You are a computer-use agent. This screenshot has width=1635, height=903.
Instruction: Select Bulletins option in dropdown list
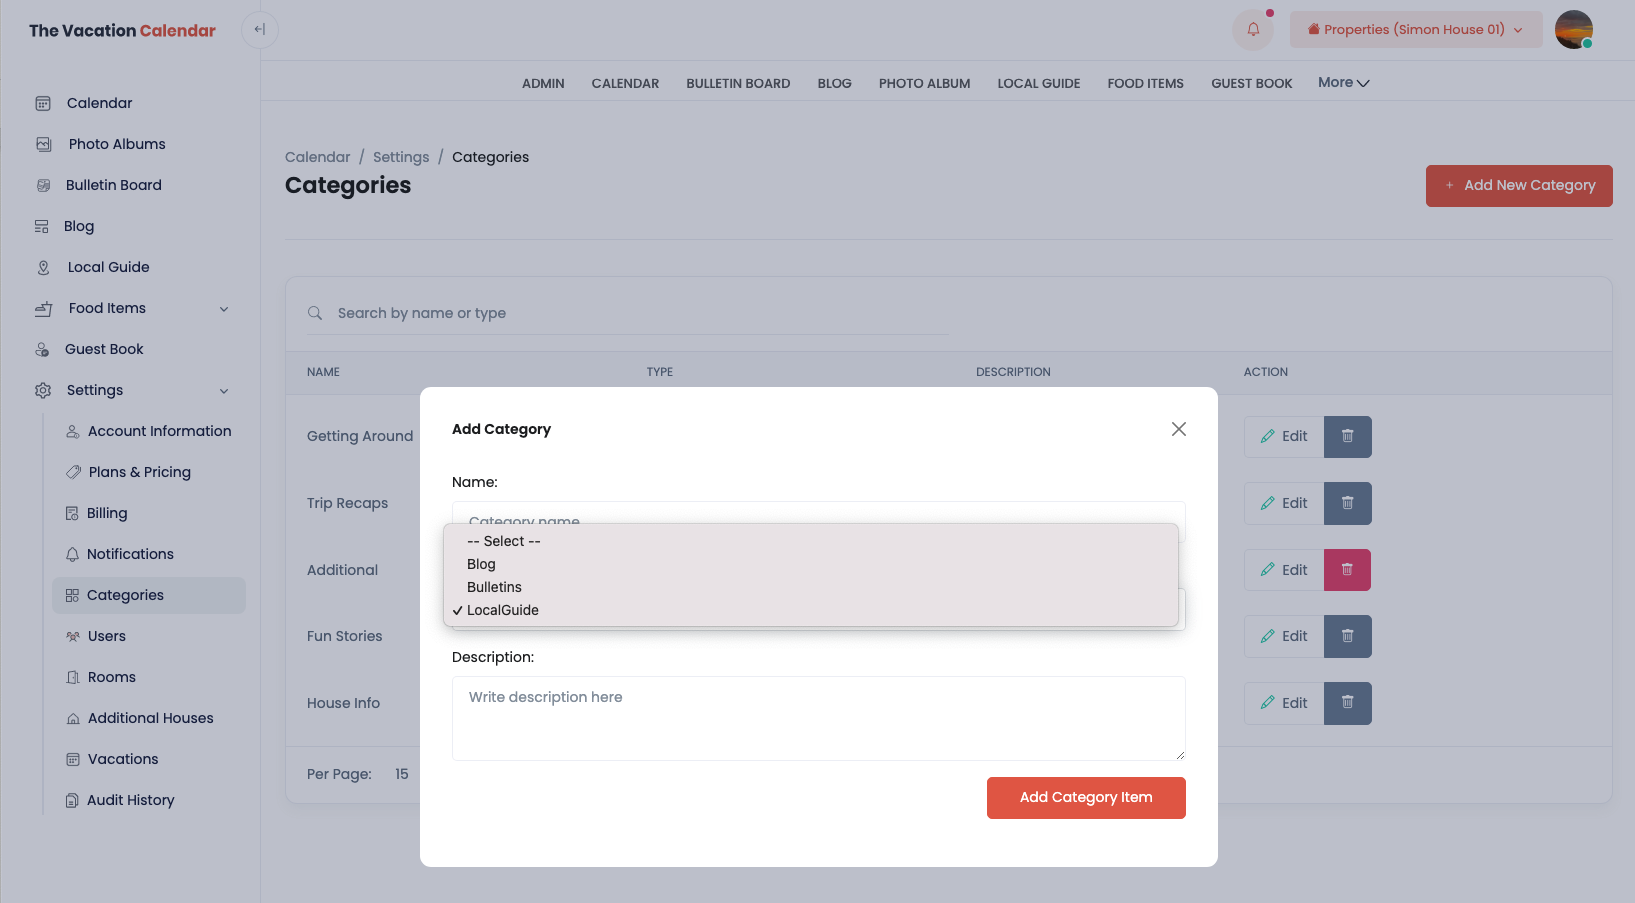click(494, 587)
